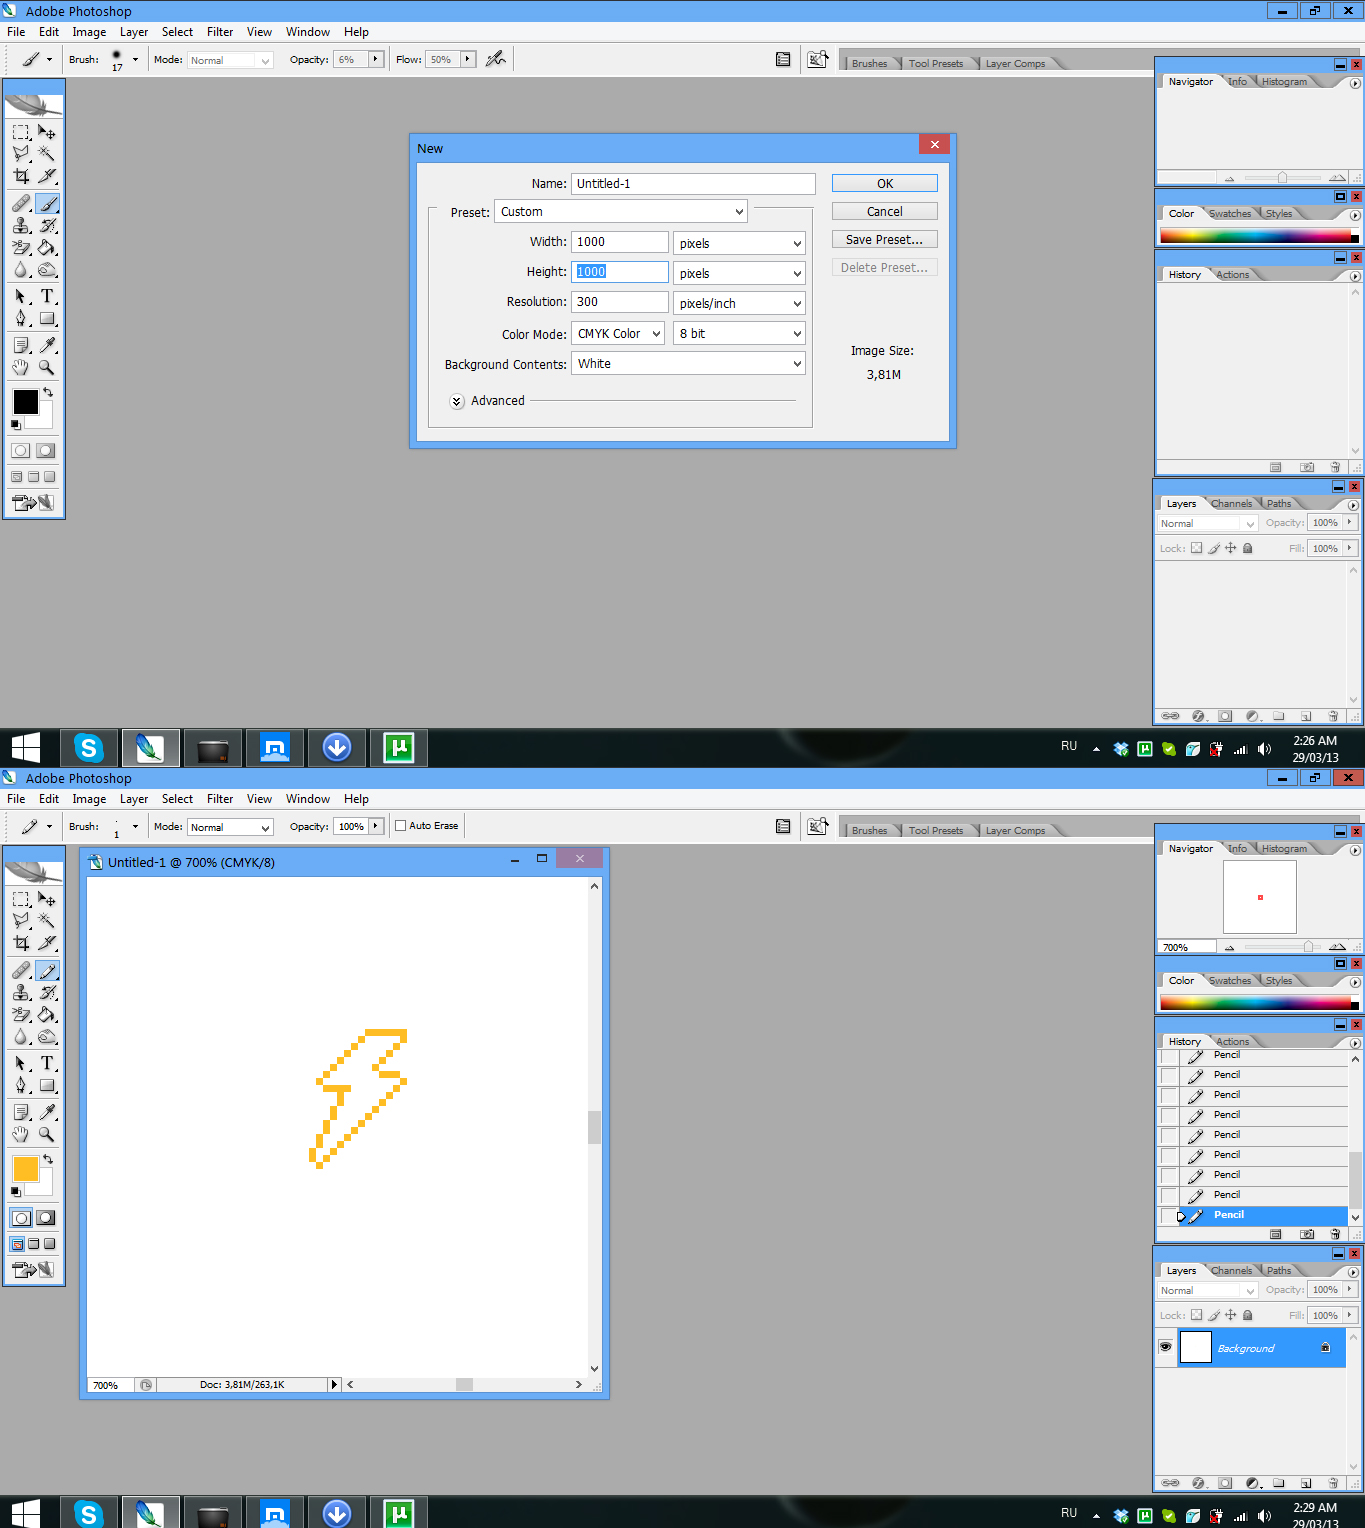Screen dimensions: 1365x1528
Task: Switch to Actions tab above the Pencil history list
Action: (1232, 1042)
